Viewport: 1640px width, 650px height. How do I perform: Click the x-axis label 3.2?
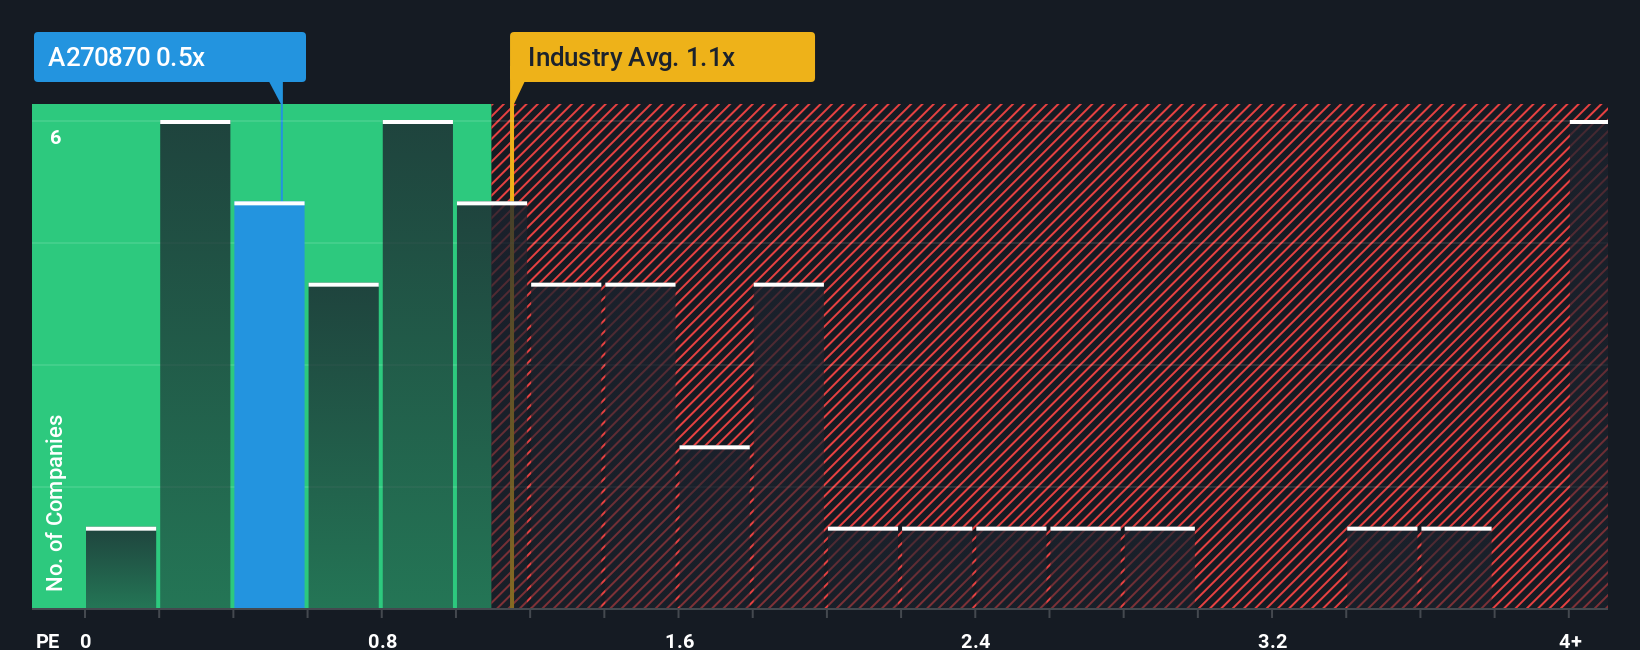[x=1272, y=640]
